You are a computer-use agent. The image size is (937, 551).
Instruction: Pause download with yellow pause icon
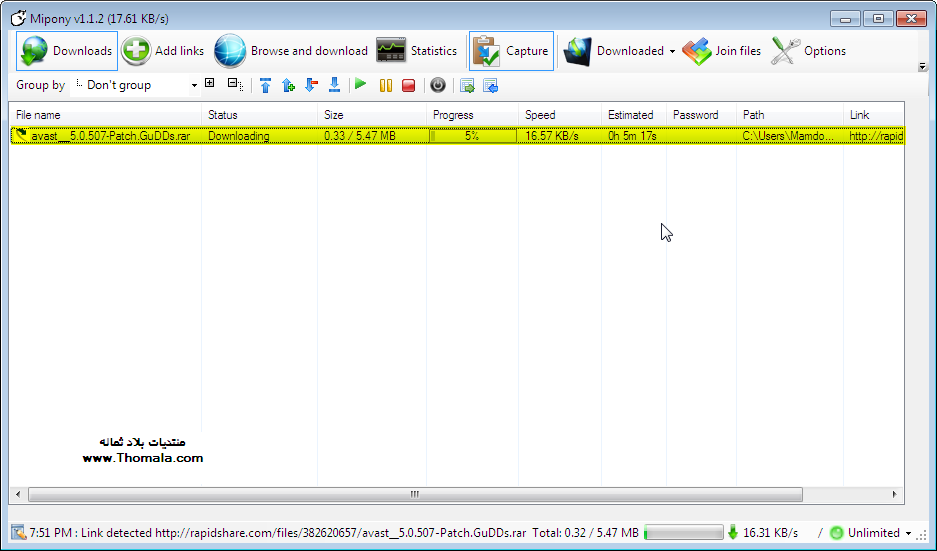coord(385,86)
